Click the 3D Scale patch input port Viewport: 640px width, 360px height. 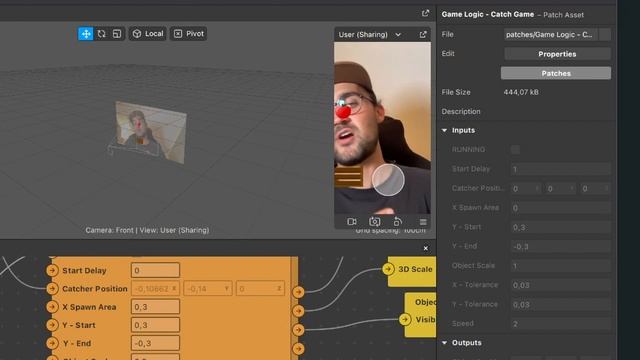389,269
